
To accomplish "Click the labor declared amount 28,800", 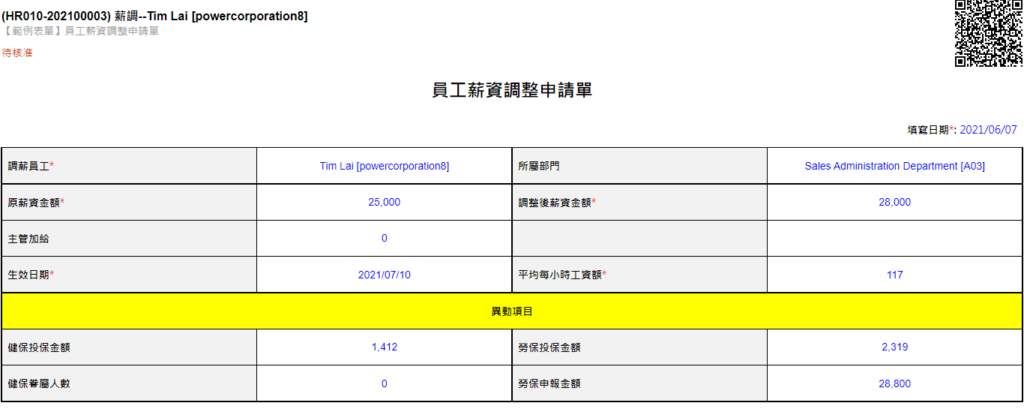I will pos(895,384).
